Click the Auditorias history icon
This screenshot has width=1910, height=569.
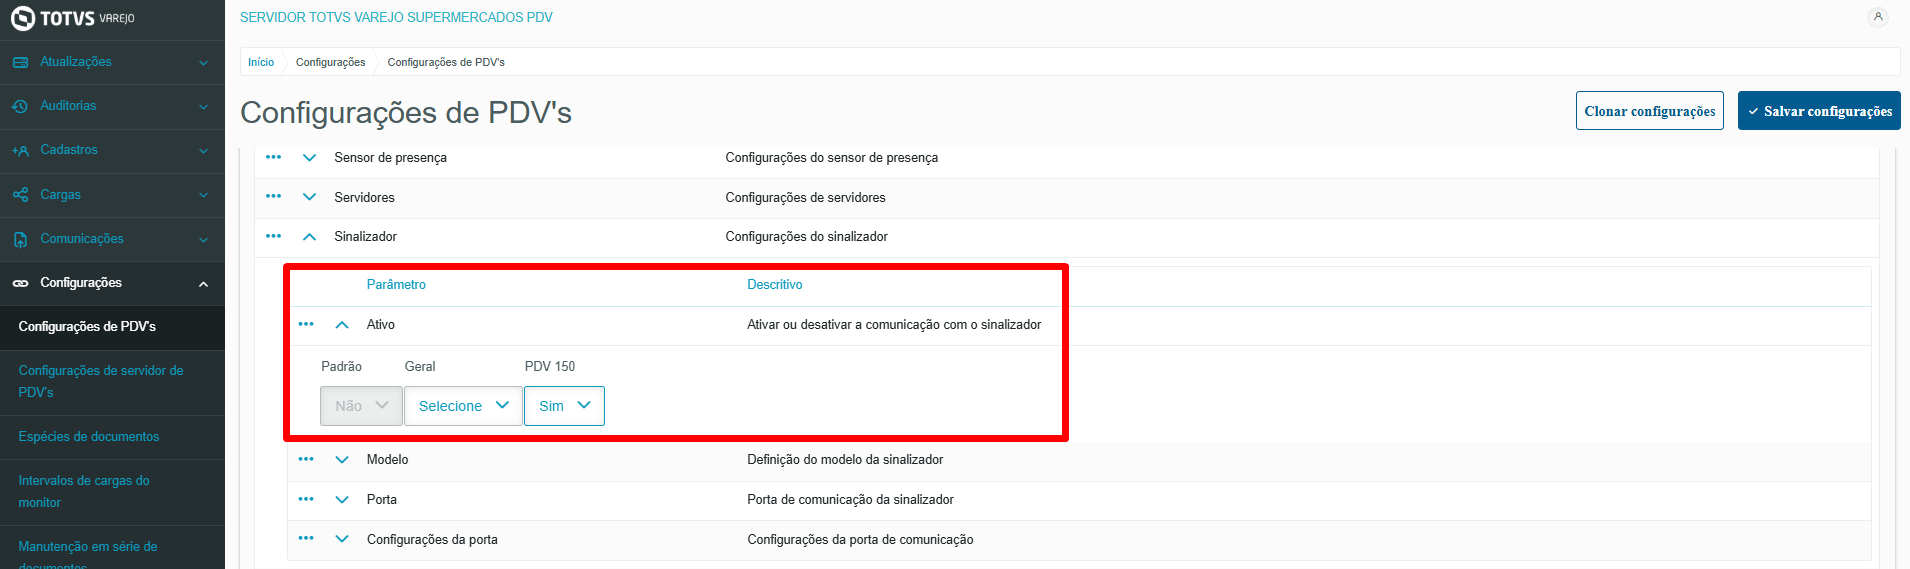(20, 106)
